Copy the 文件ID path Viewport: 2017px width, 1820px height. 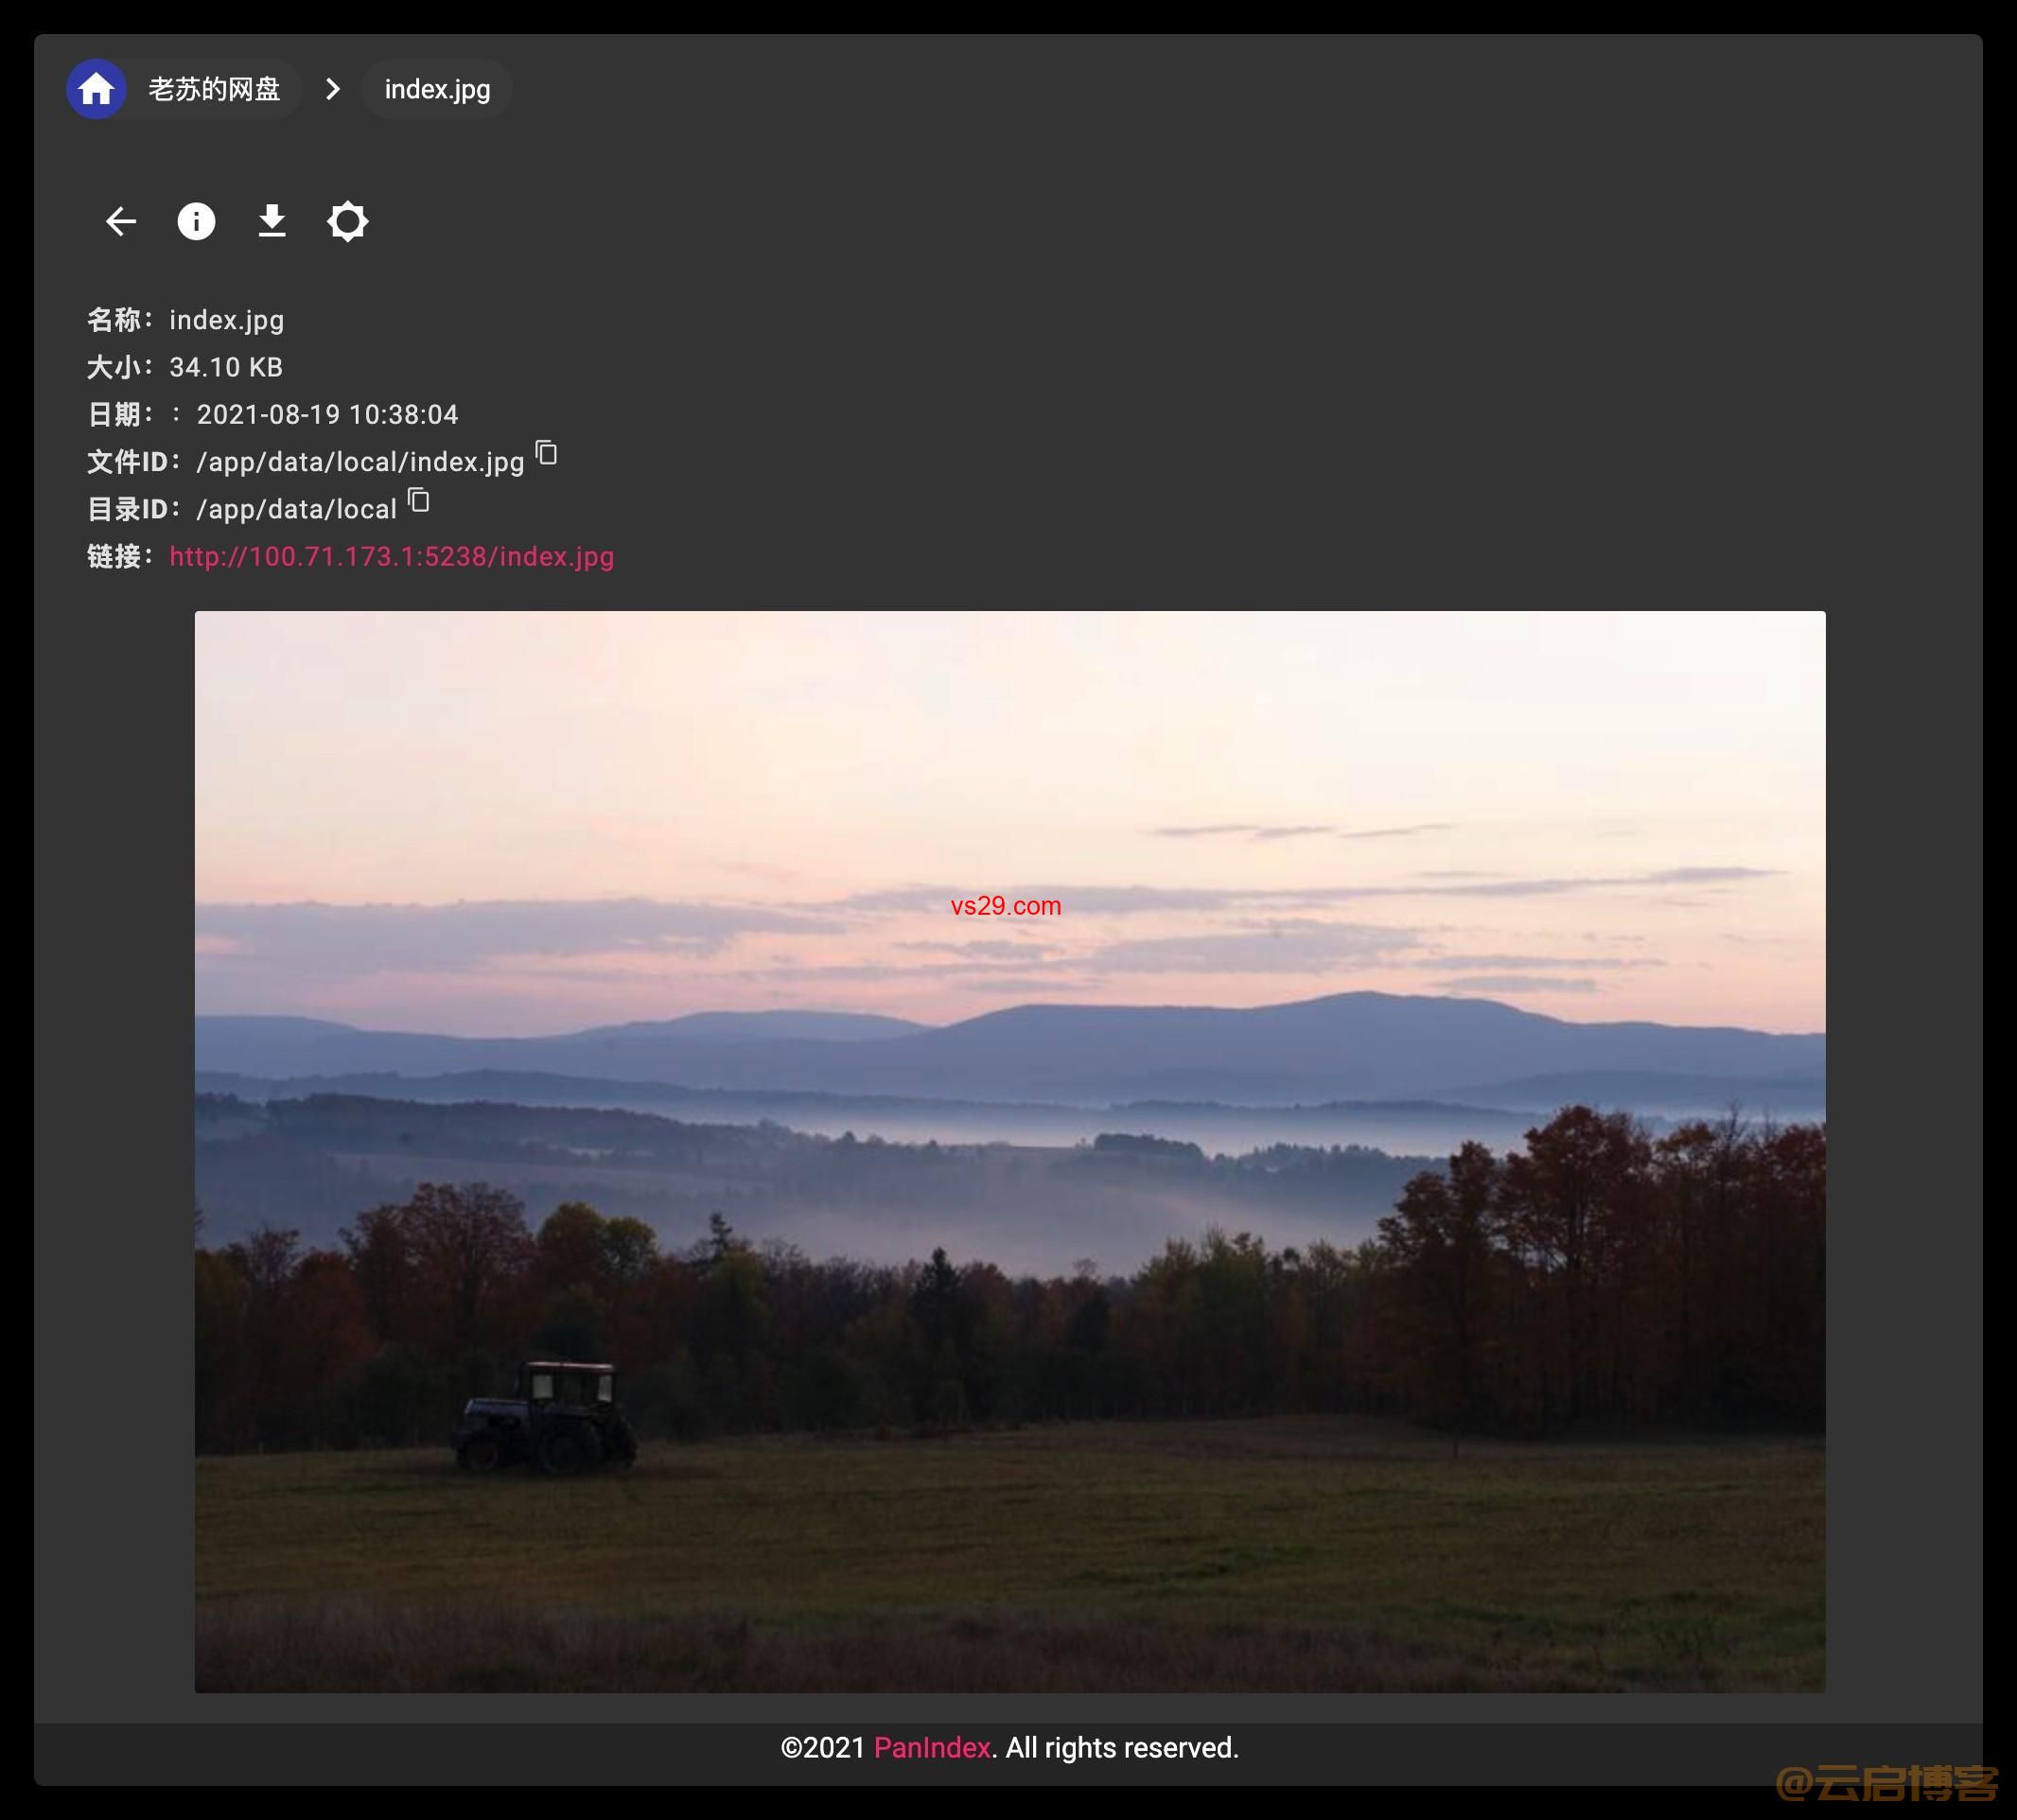(546, 453)
